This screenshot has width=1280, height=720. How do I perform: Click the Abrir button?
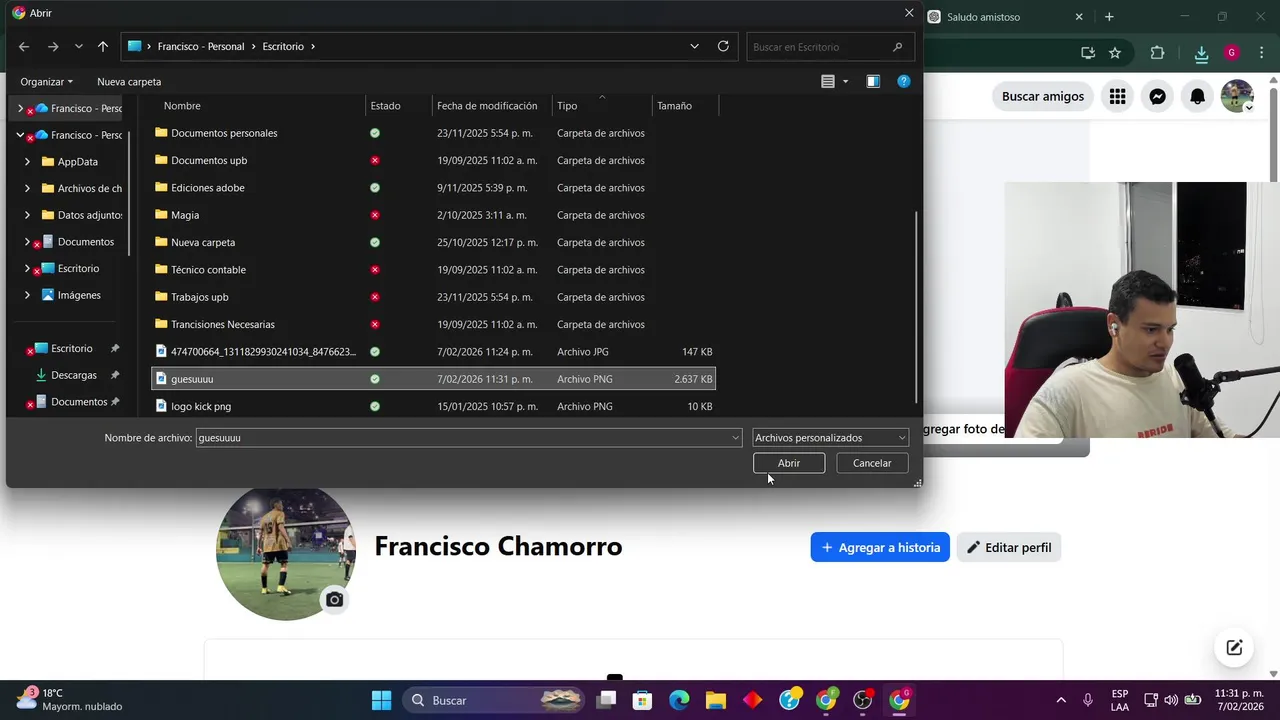click(x=789, y=463)
